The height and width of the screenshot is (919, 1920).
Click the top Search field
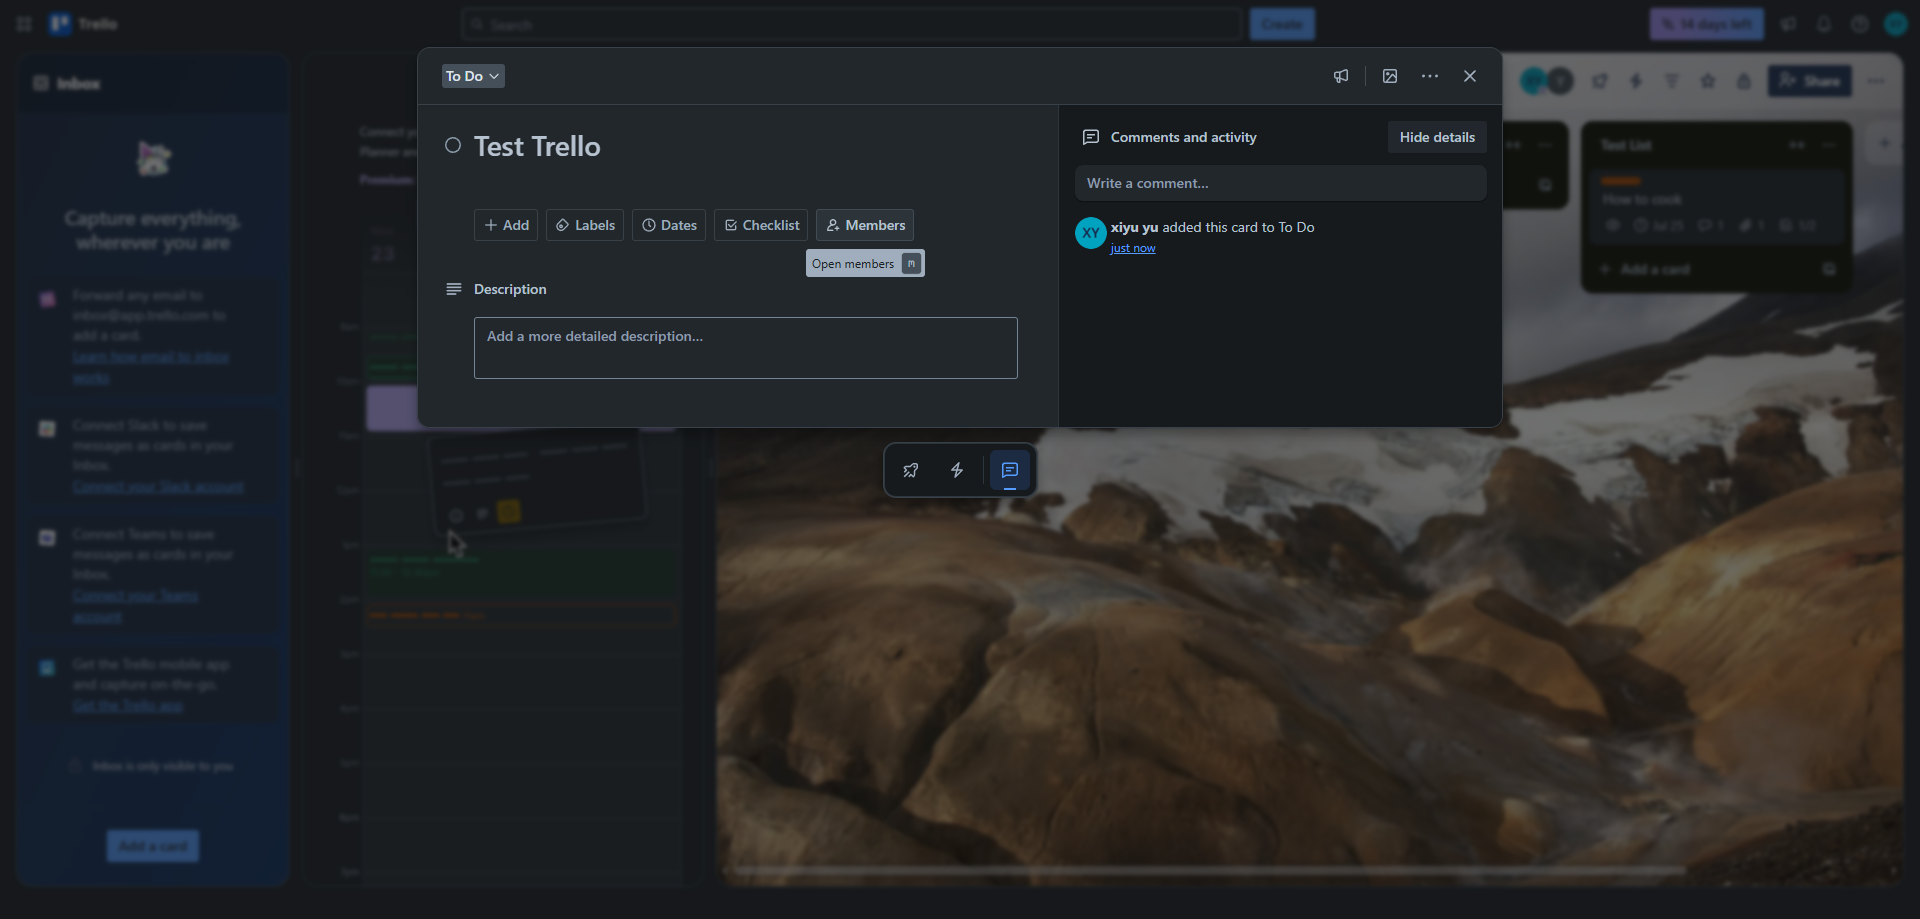pyautogui.click(x=852, y=24)
